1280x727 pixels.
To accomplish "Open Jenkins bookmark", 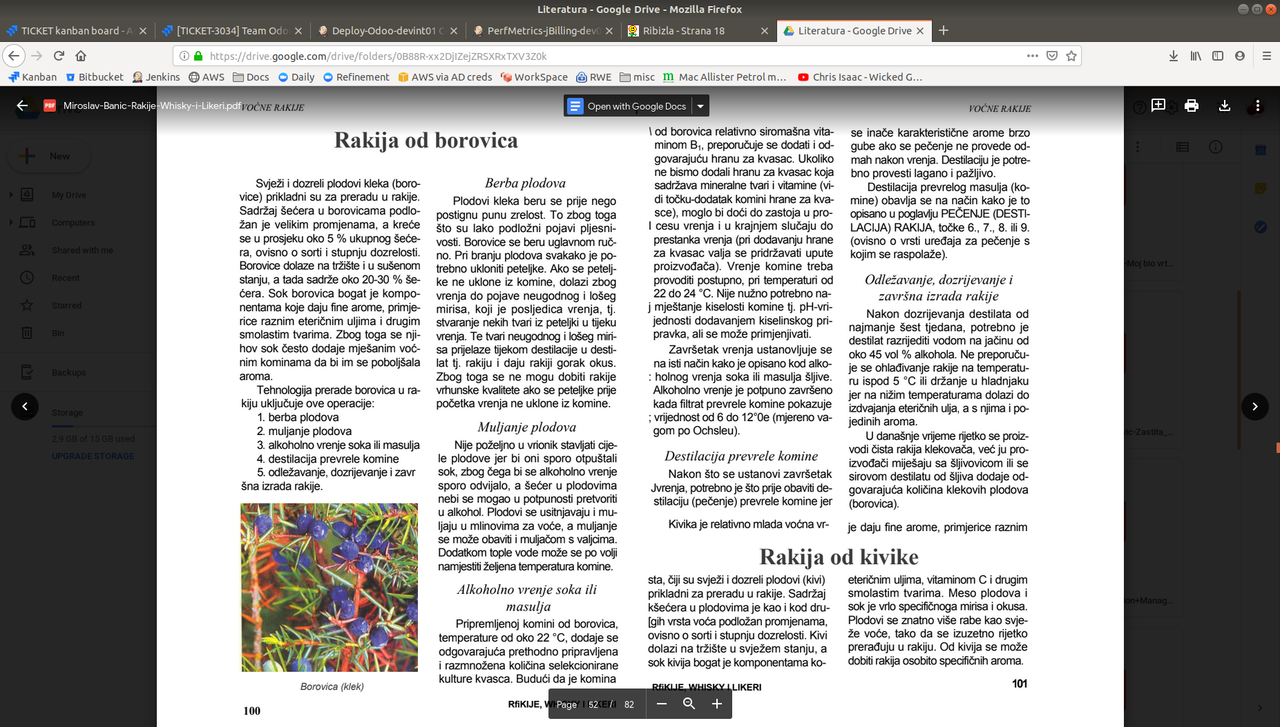I will (155, 77).
